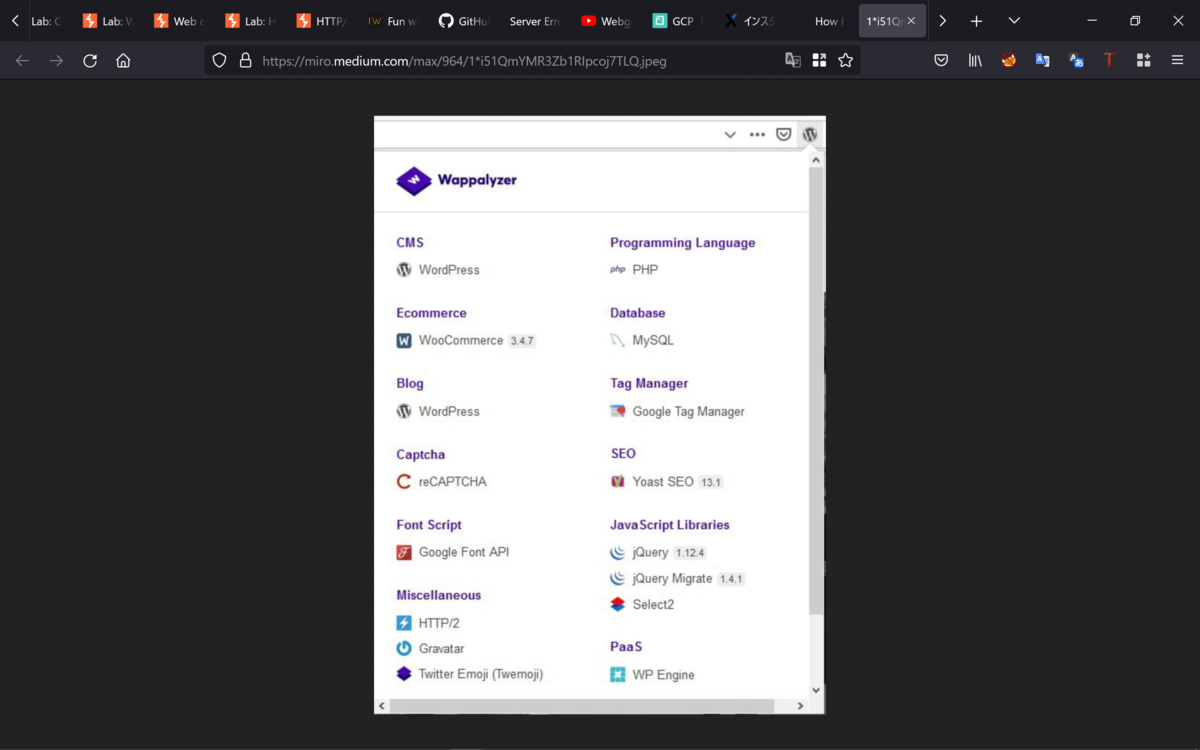Switch to the 'Lab: W' tab
The width and height of the screenshot is (1200, 750).
[109, 21]
